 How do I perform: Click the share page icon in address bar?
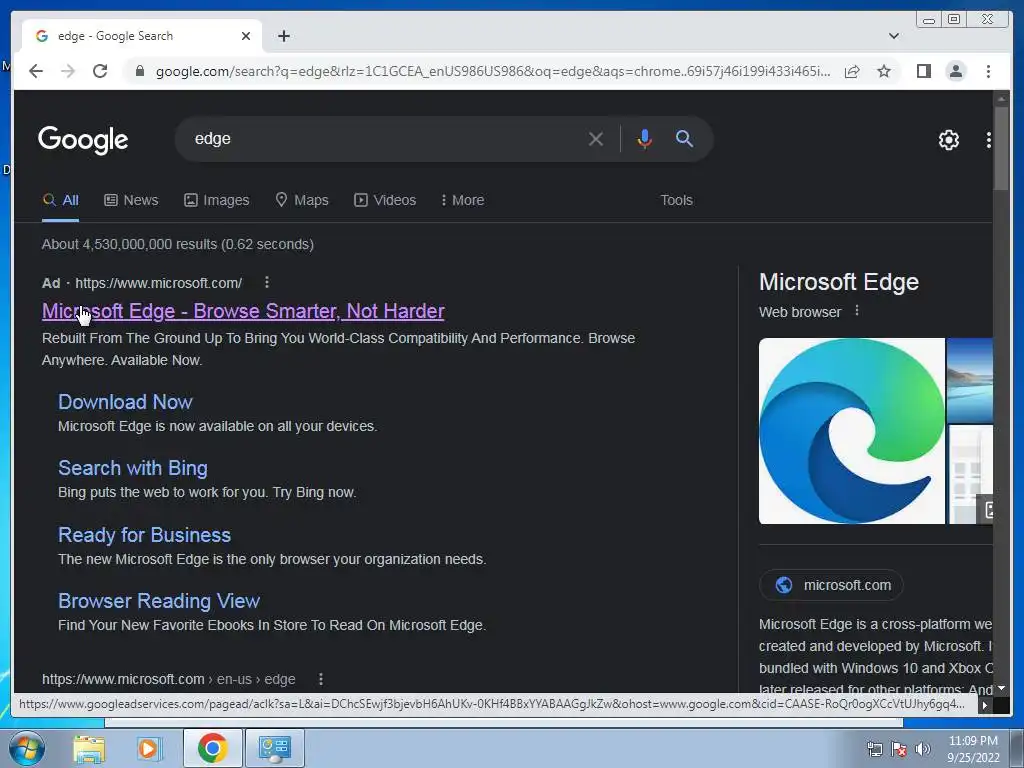[852, 71]
